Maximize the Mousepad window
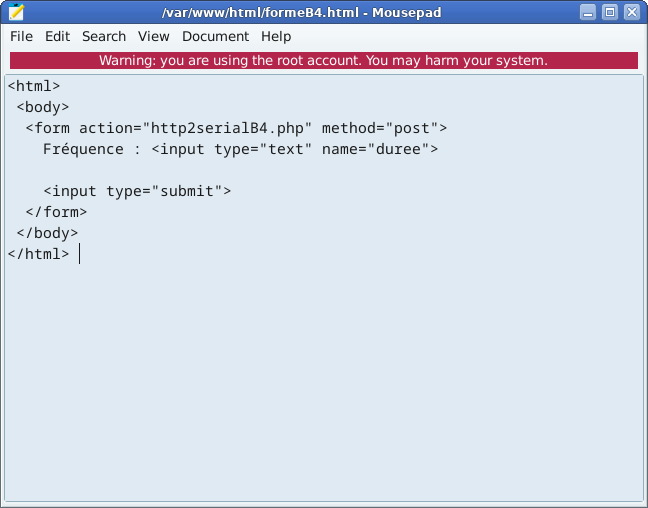Viewport: 648px width, 508px height. (x=609, y=12)
